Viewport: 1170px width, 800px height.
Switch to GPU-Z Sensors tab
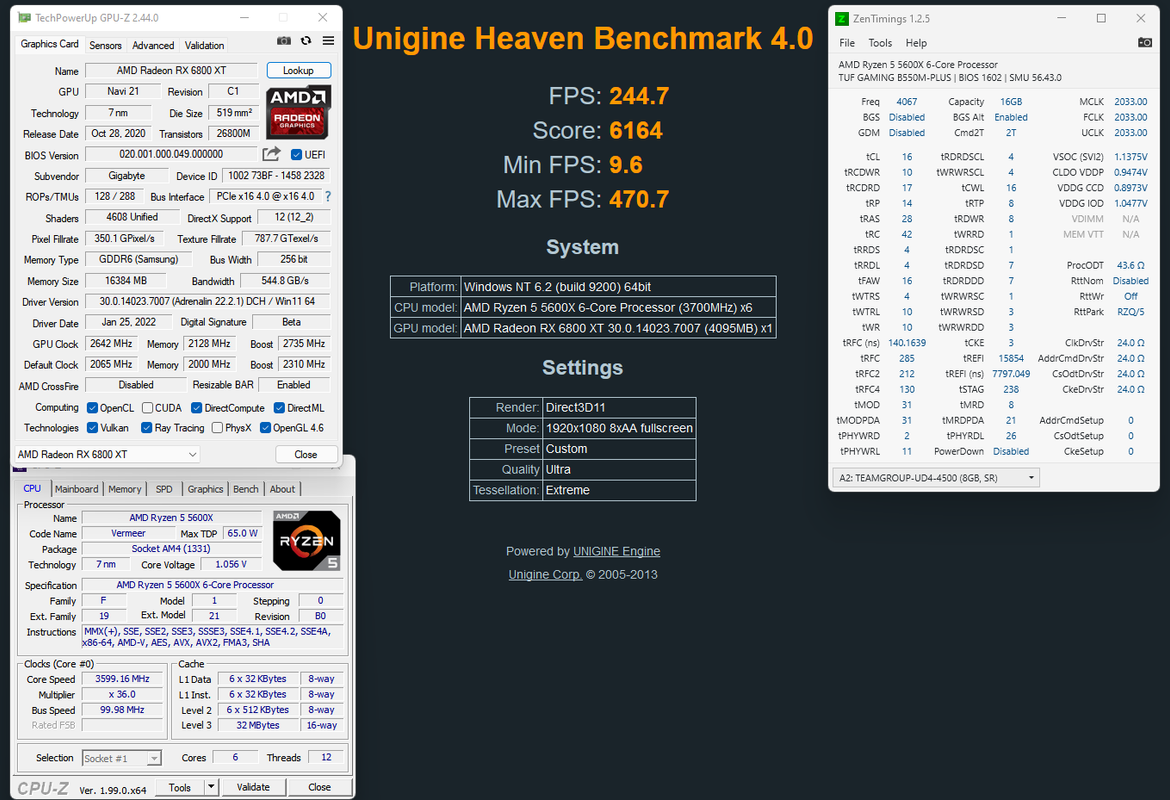coord(105,46)
